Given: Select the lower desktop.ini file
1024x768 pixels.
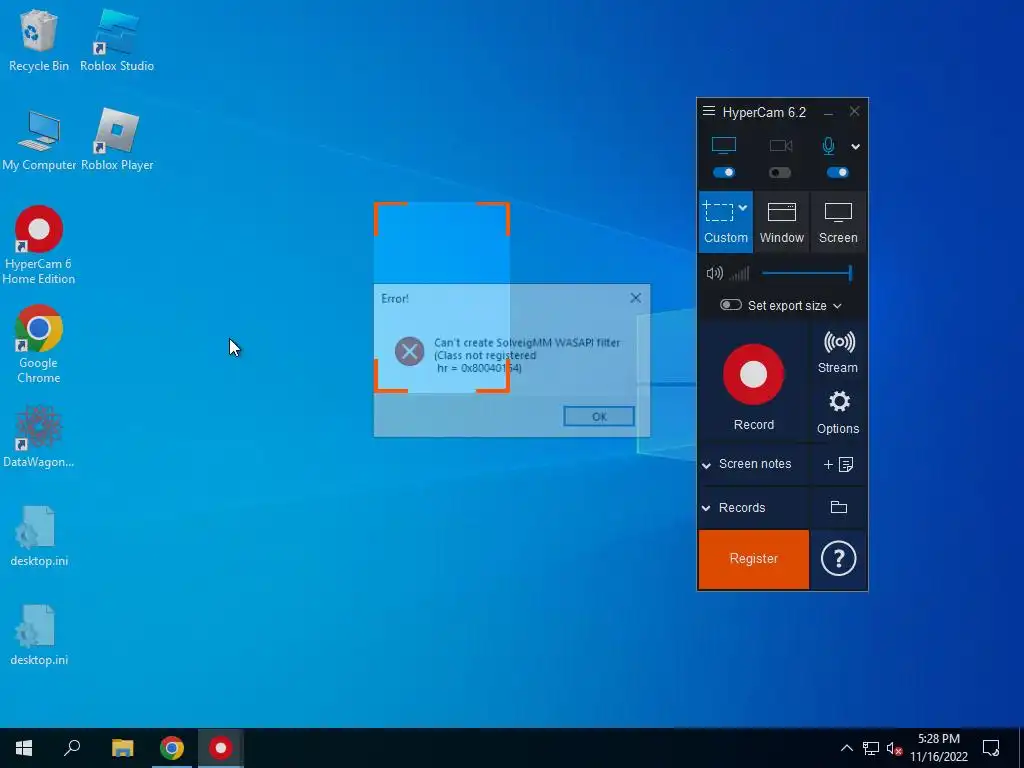Looking at the screenshot, I should coord(39,635).
